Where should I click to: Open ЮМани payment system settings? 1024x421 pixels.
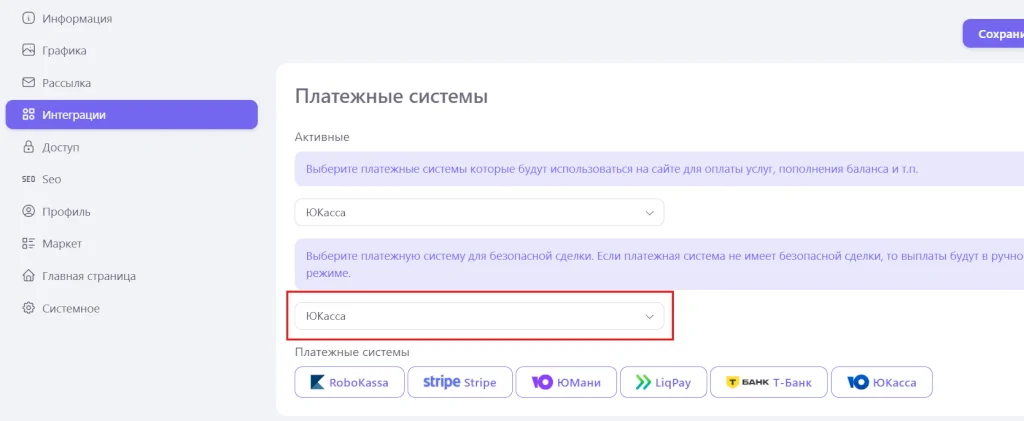[567, 382]
